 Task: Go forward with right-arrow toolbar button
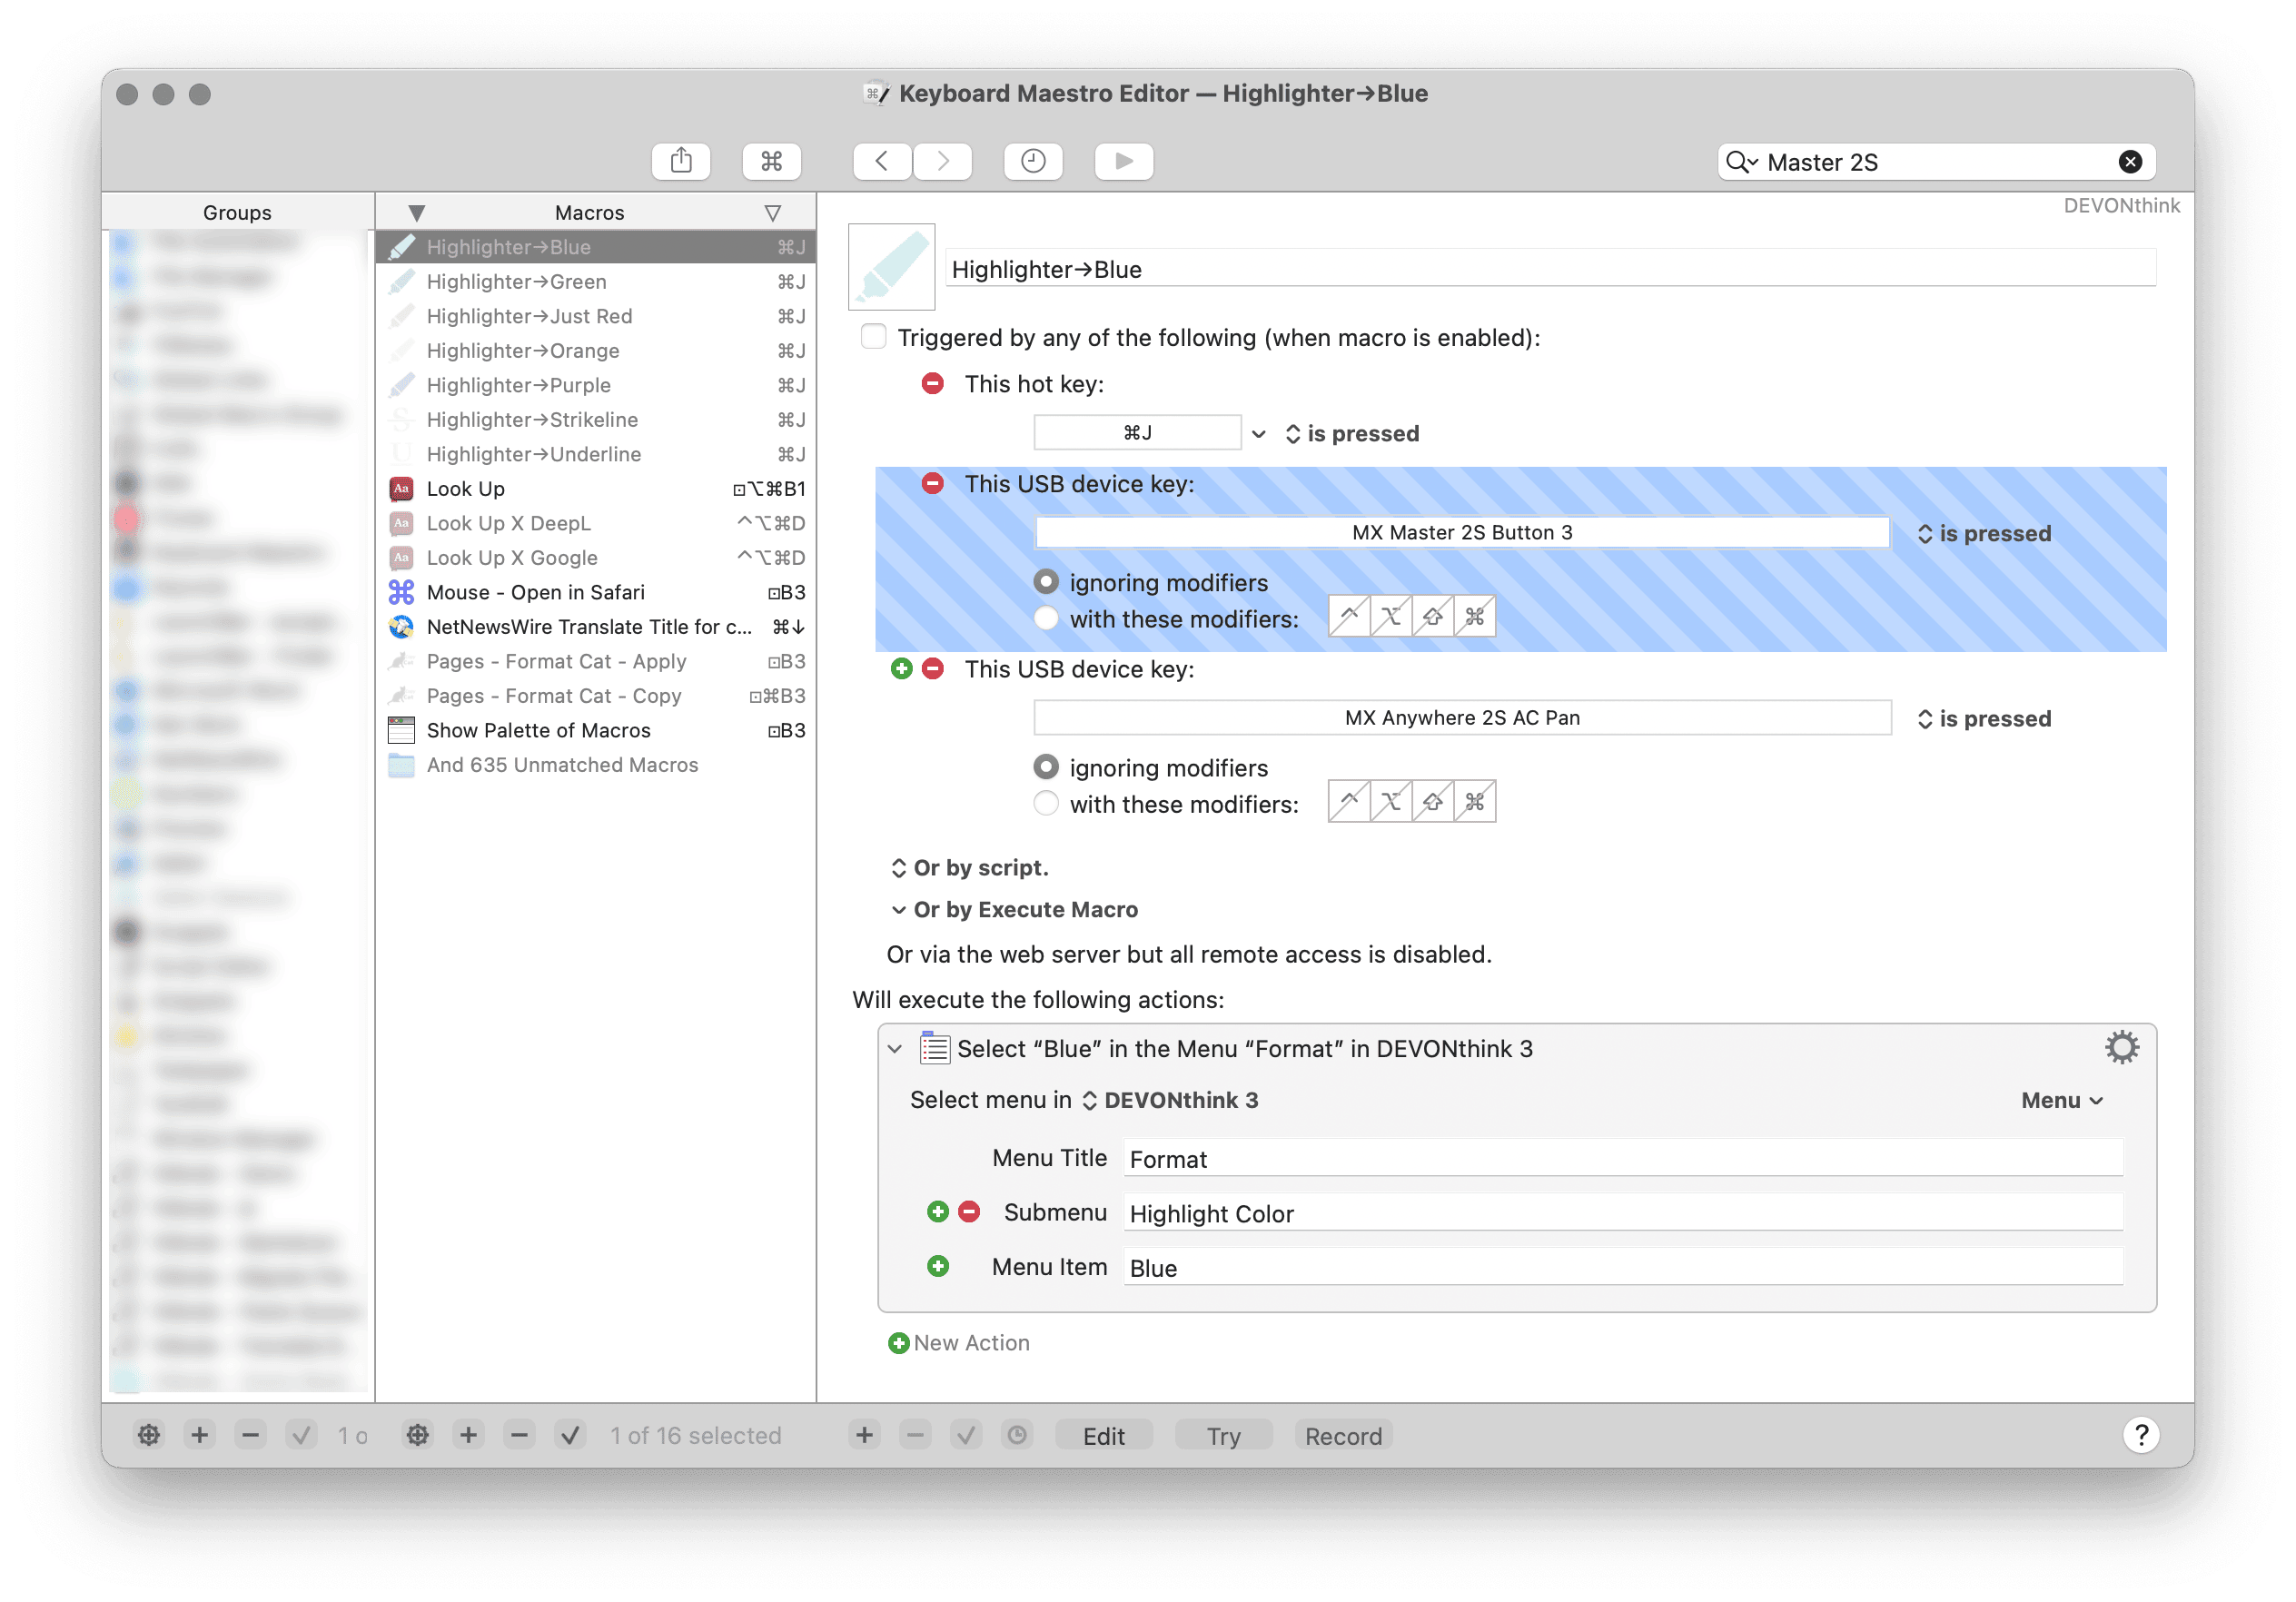click(942, 161)
